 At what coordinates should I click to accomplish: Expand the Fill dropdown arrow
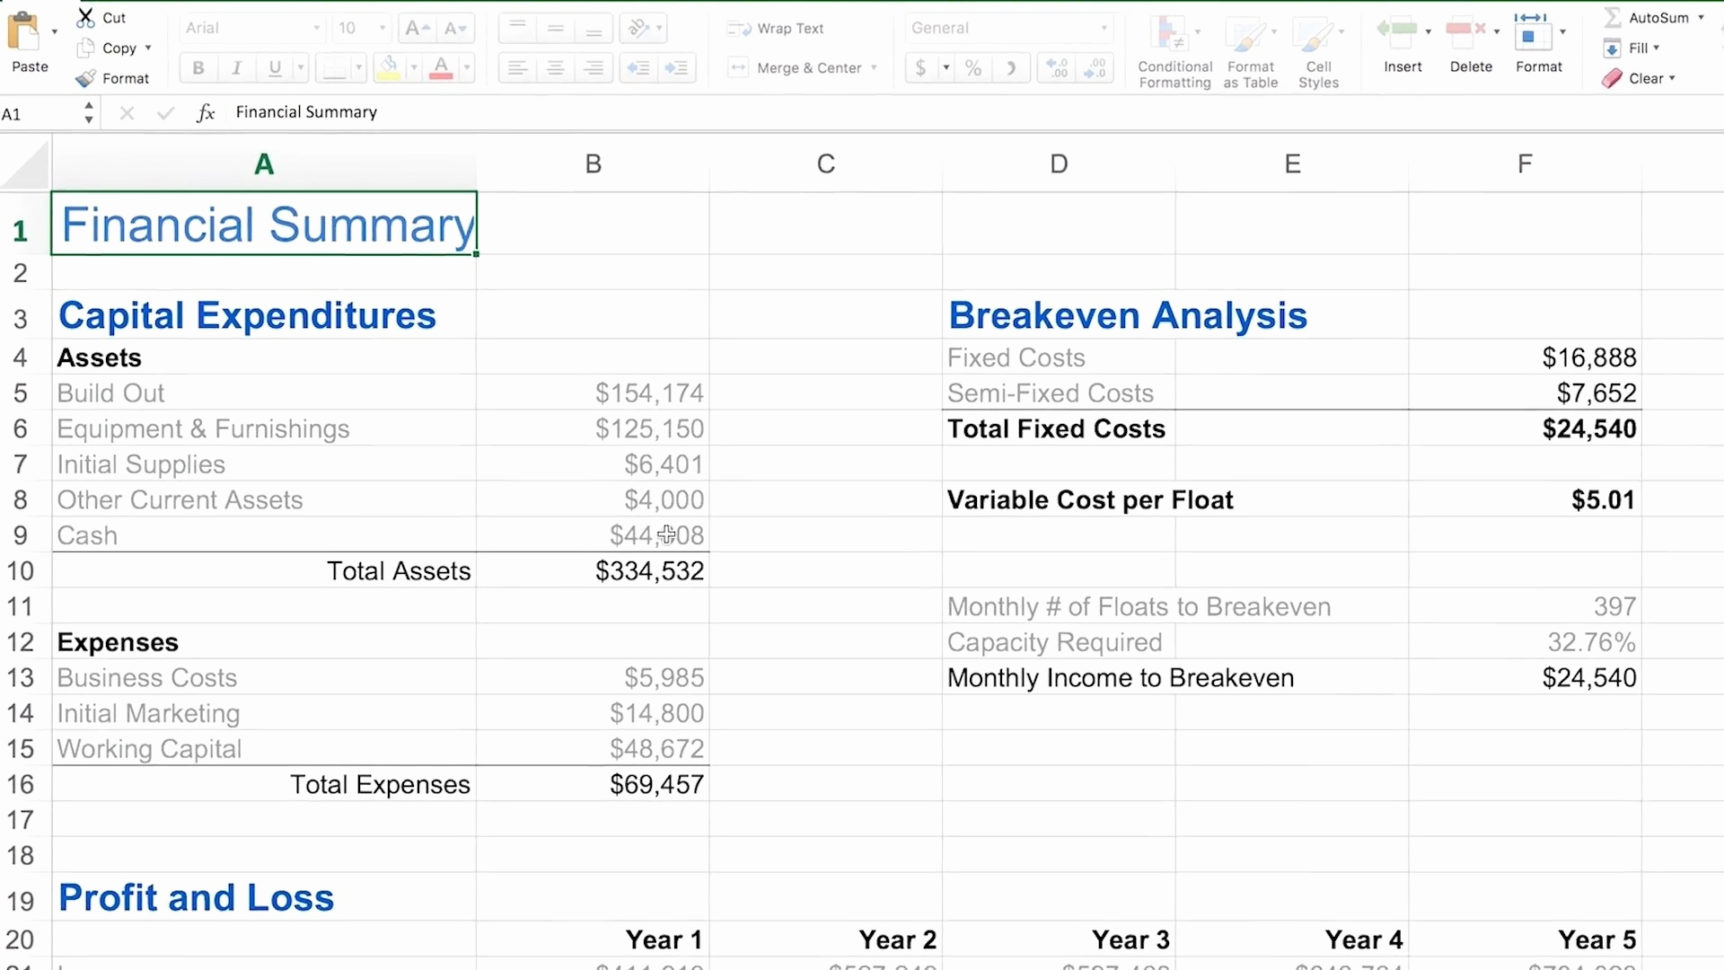coord(1656,48)
